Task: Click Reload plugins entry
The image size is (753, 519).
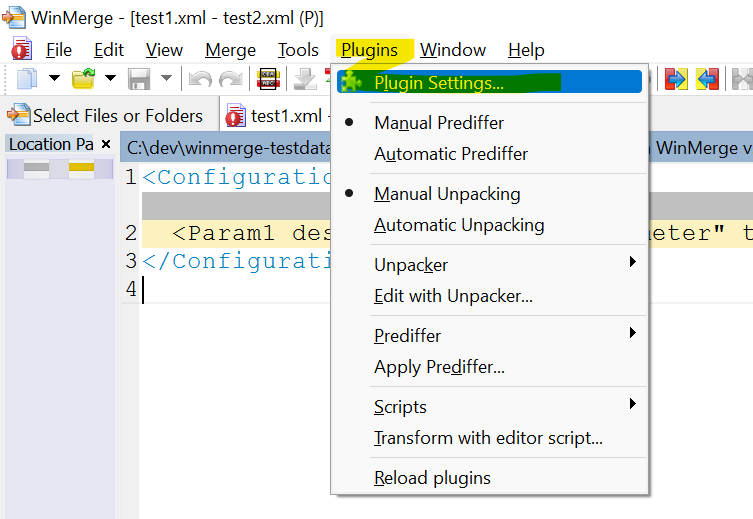Action: [489, 478]
